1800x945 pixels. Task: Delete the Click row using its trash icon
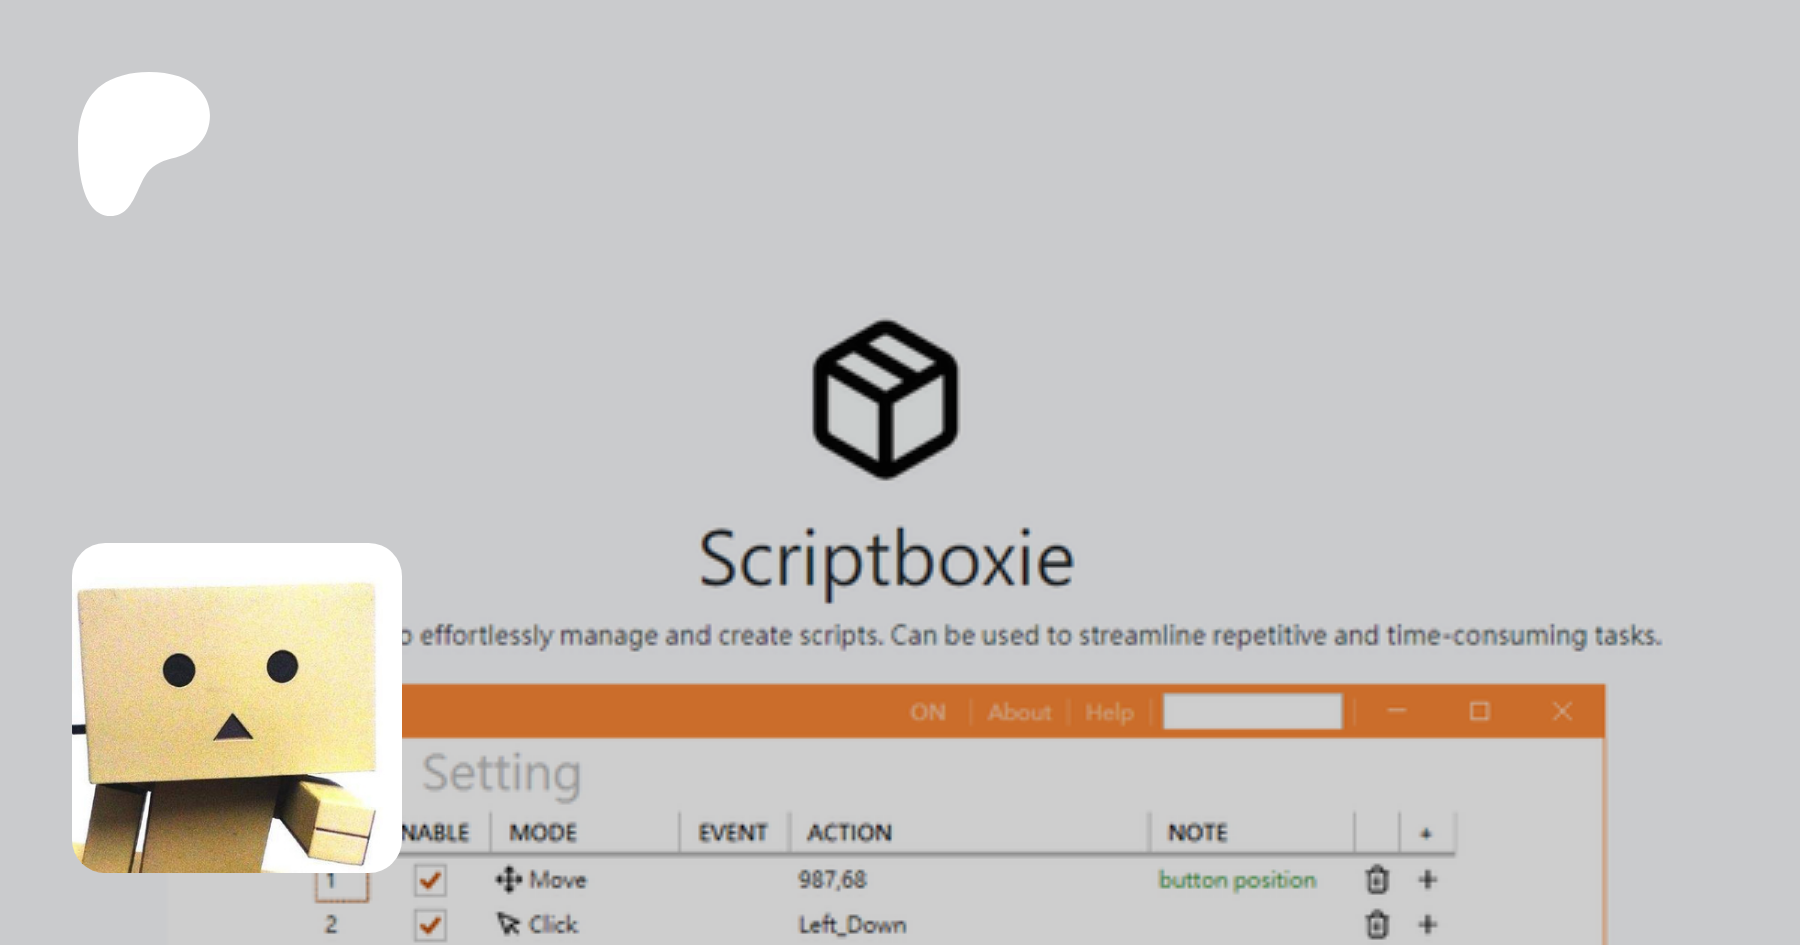[x=1377, y=924]
